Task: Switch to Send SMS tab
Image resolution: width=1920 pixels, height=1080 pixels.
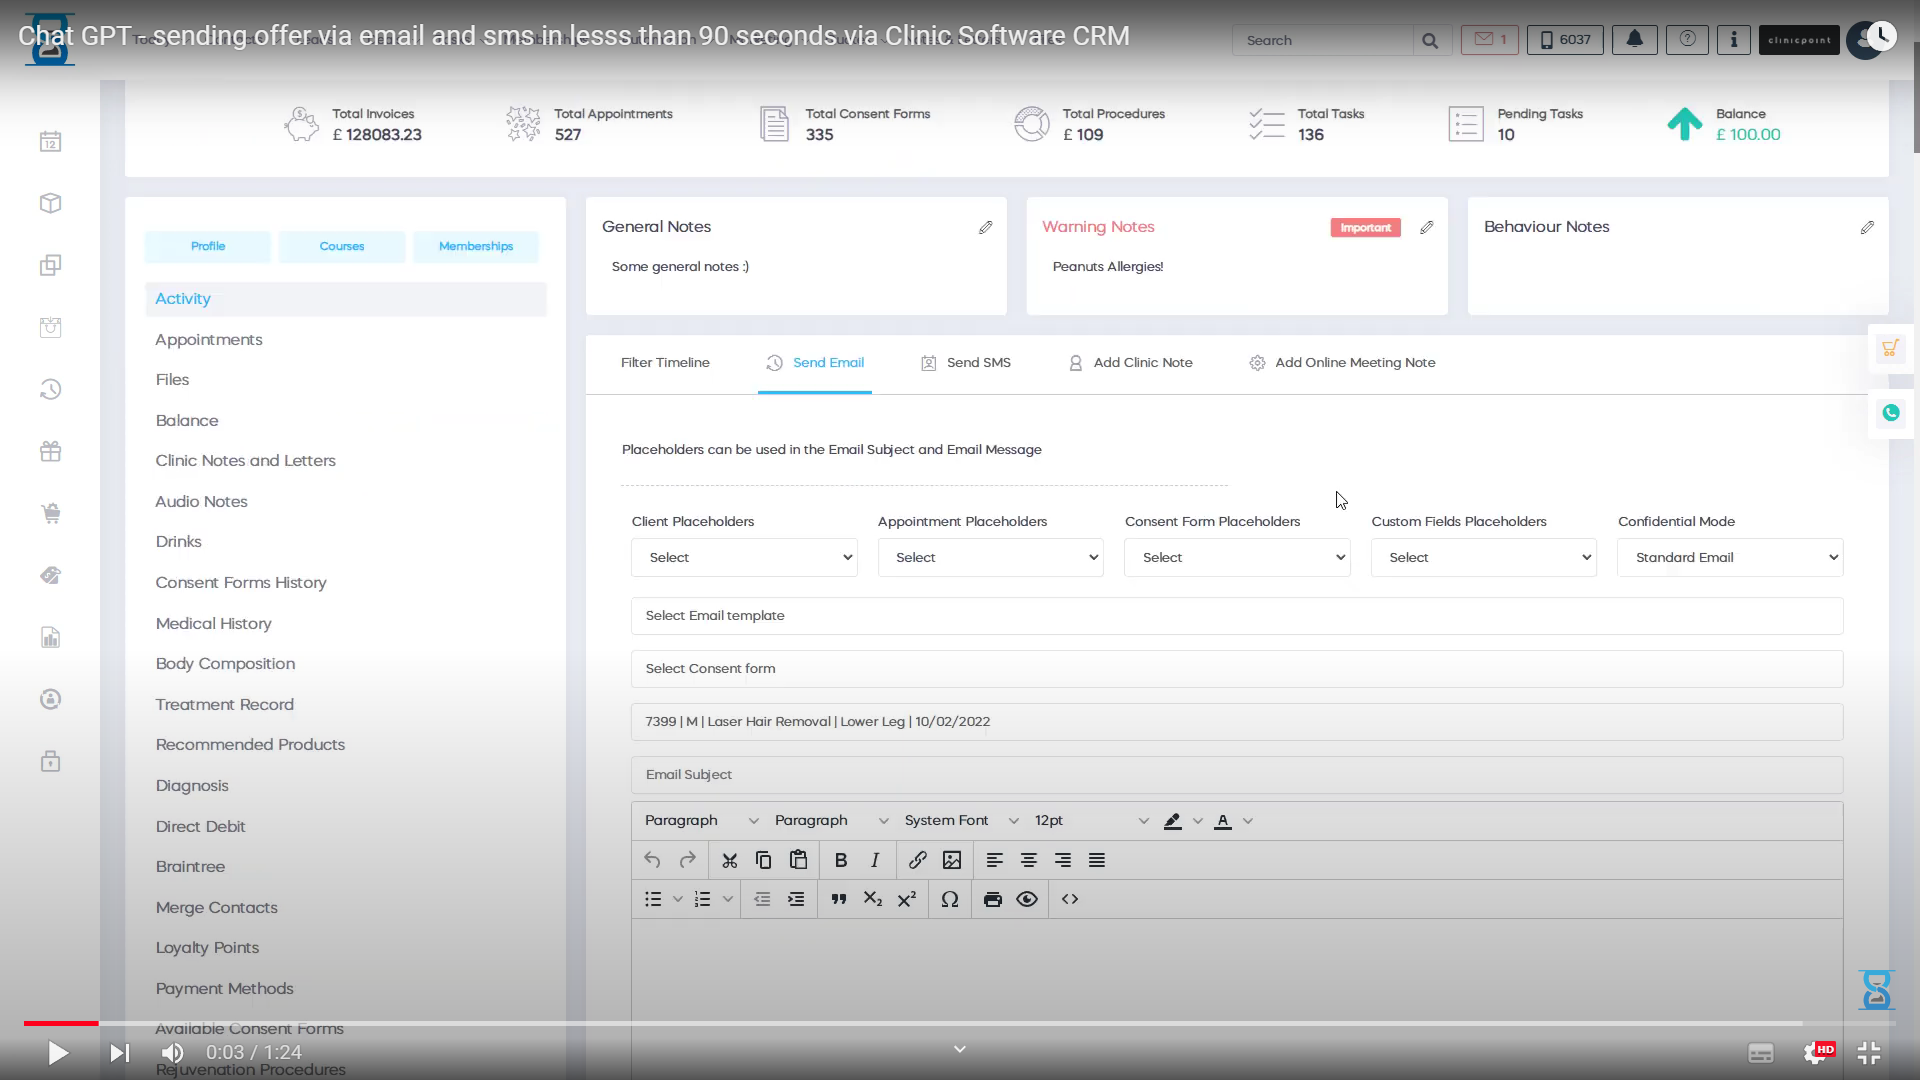Action: [965, 363]
